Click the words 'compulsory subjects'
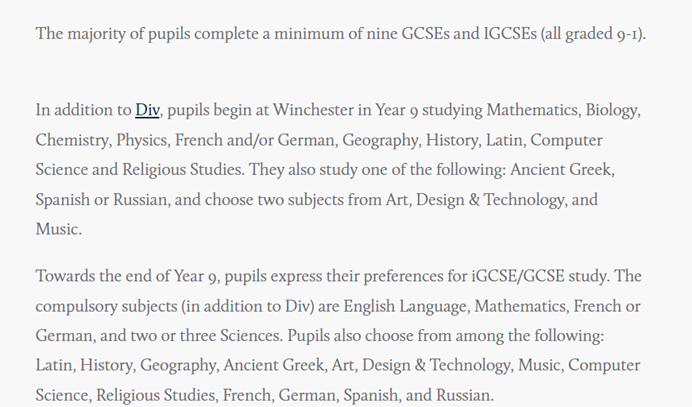The image size is (692, 407). click(106, 307)
